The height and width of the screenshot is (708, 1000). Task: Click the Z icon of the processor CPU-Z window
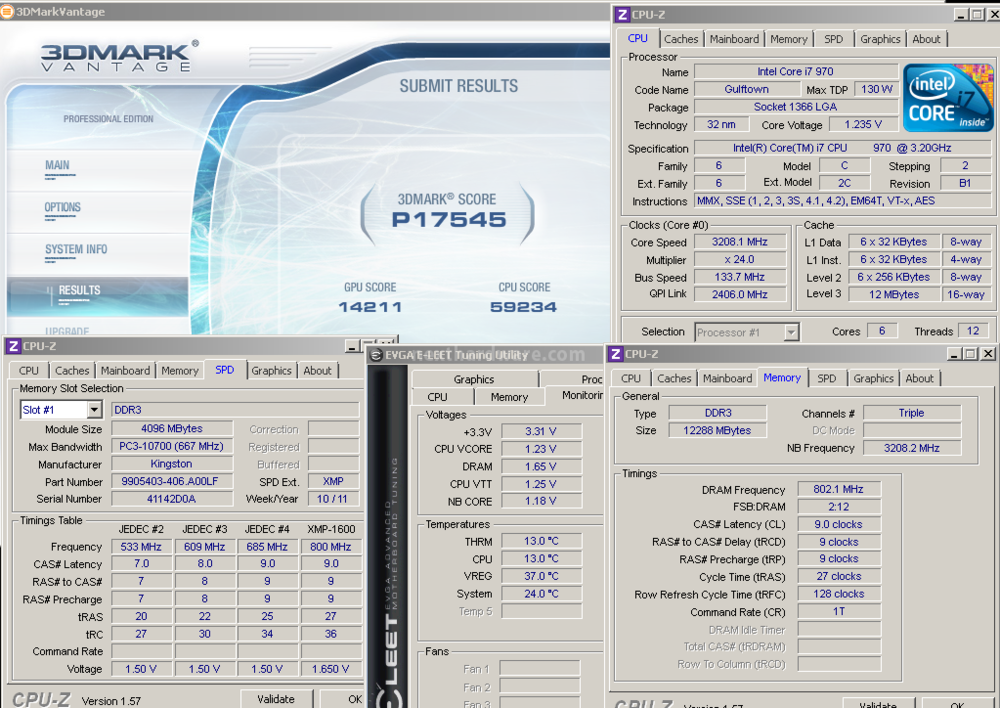[x=622, y=15]
